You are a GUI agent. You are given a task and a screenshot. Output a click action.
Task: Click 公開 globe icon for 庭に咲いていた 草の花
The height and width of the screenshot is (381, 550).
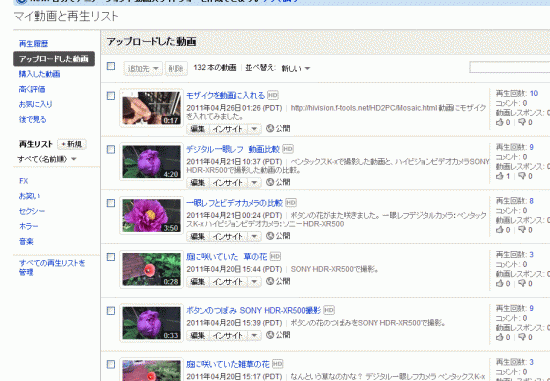click(x=270, y=281)
